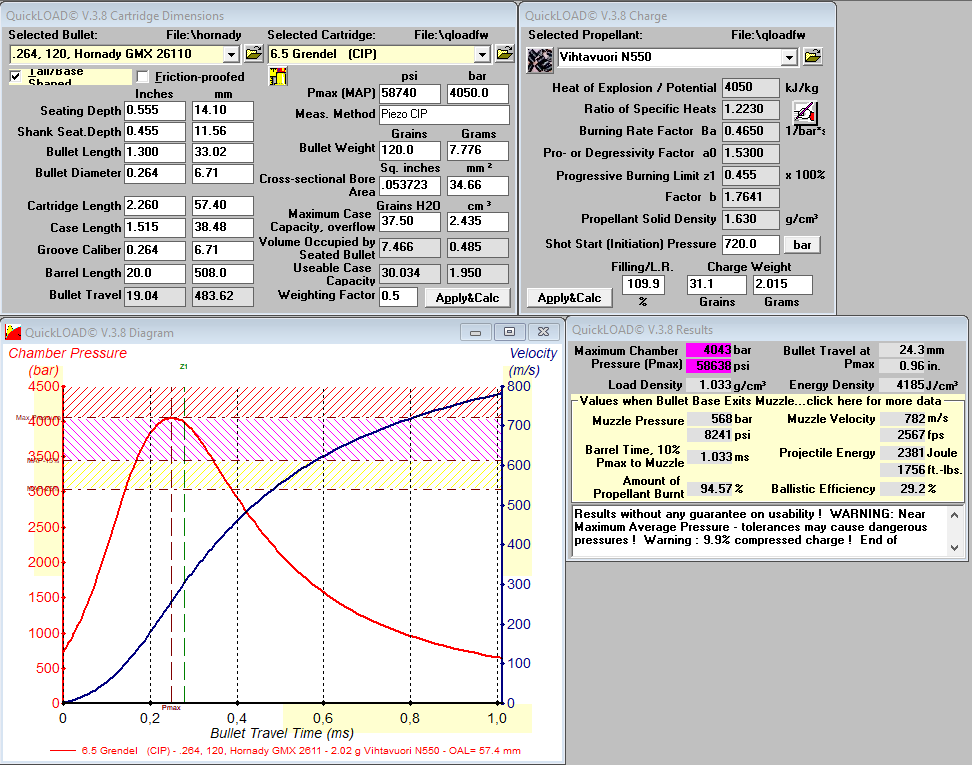Click the propellant grains picture icon

tap(540, 61)
